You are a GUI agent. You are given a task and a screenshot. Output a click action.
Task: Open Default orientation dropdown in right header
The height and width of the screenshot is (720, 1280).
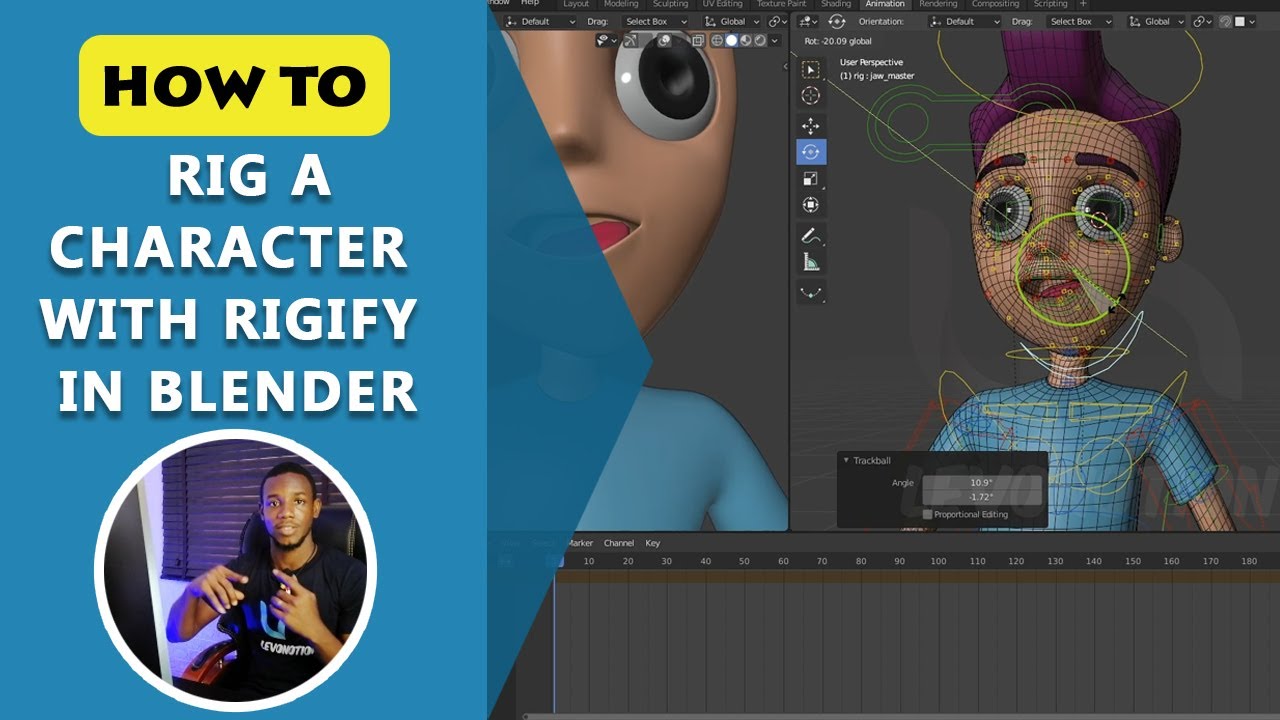coord(964,21)
